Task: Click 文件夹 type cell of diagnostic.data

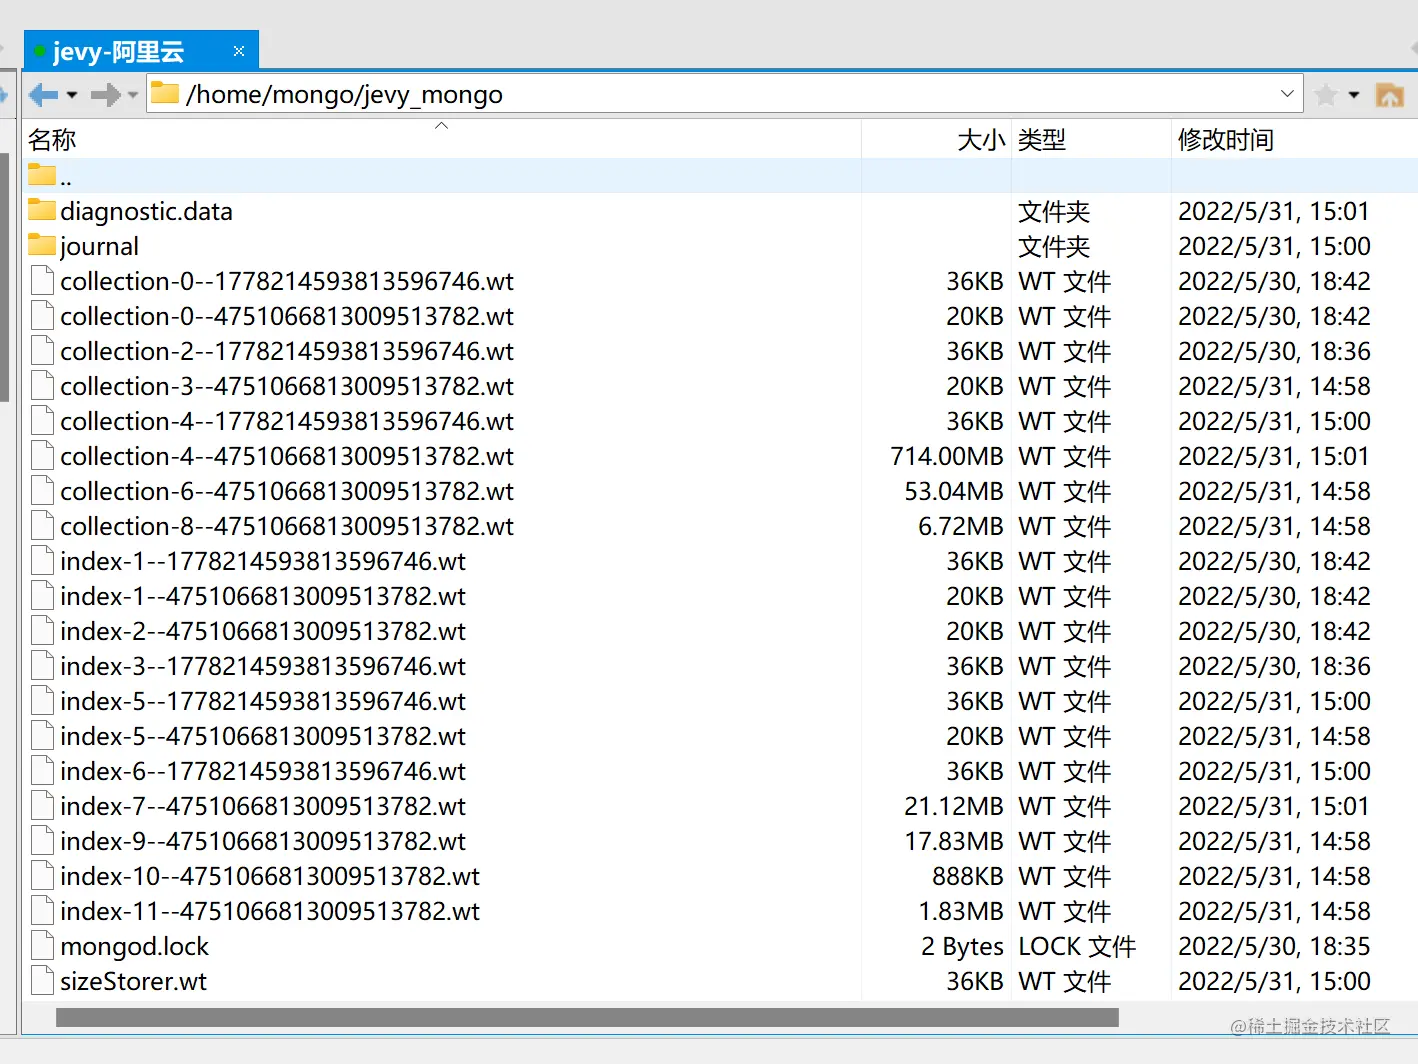Action: pos(1054,211)
